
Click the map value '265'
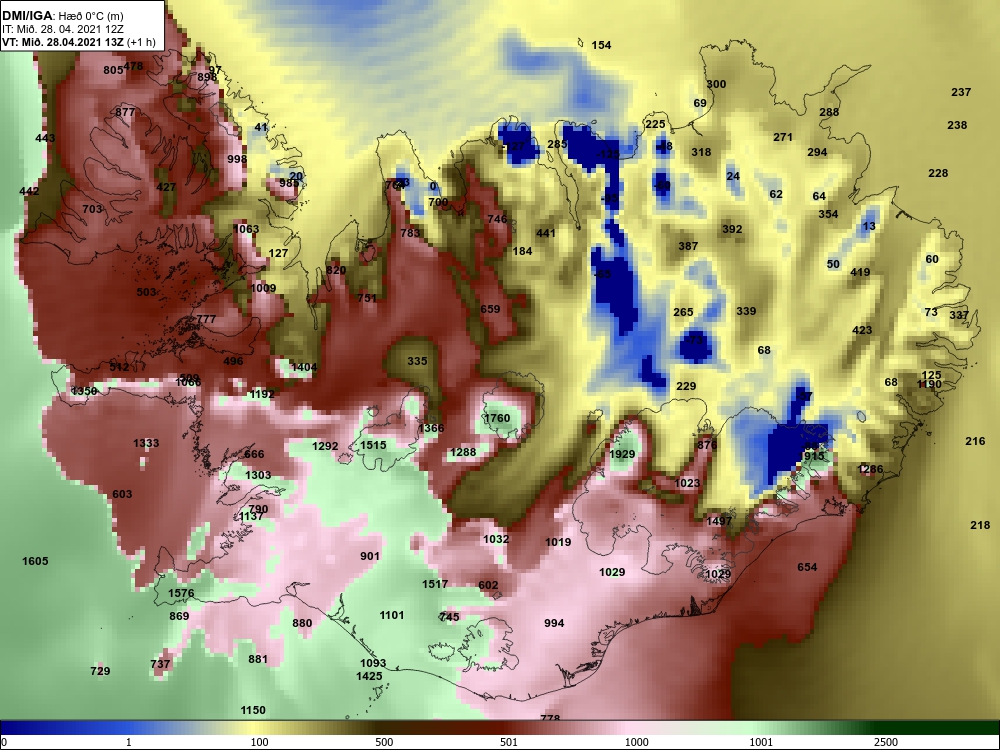683,312
